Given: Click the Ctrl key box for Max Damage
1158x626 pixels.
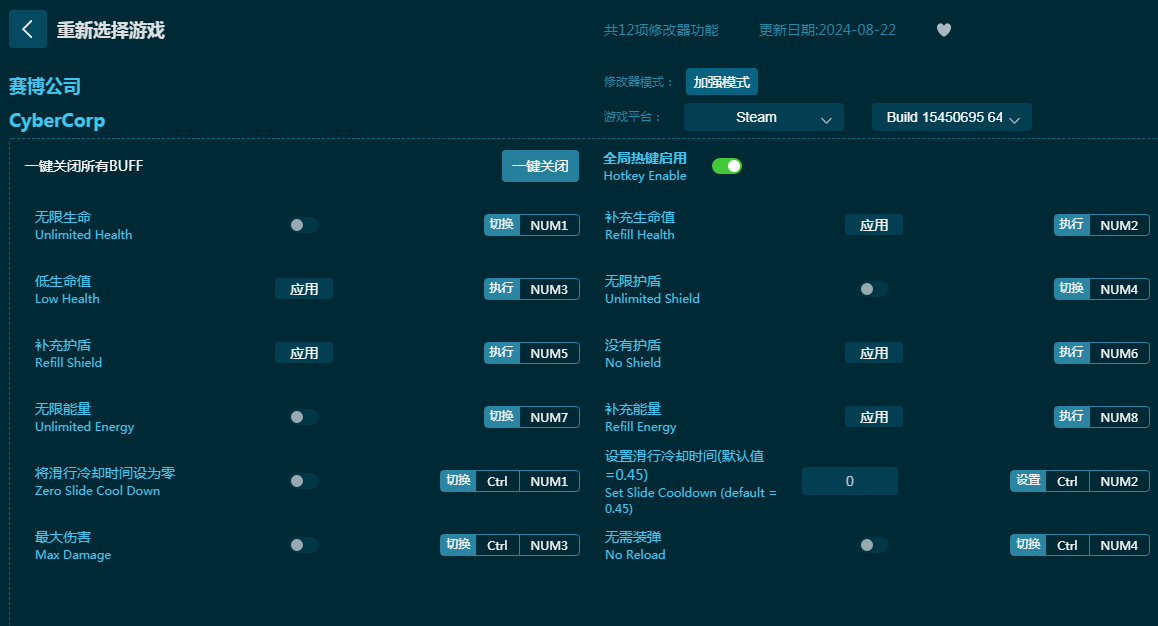Looking at the screenshot, I should pos(497,545).
